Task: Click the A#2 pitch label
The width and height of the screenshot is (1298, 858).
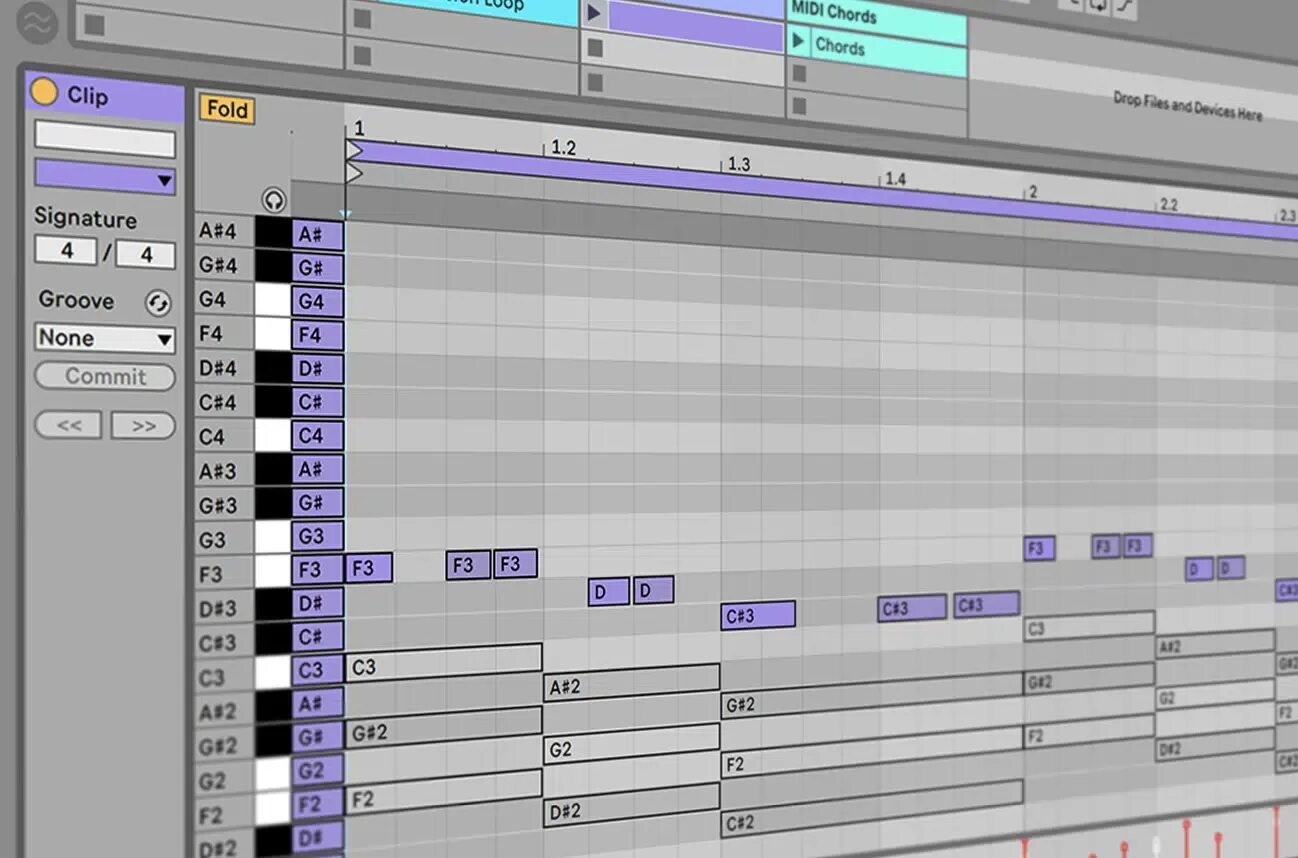Action: [x=218, y=712]
